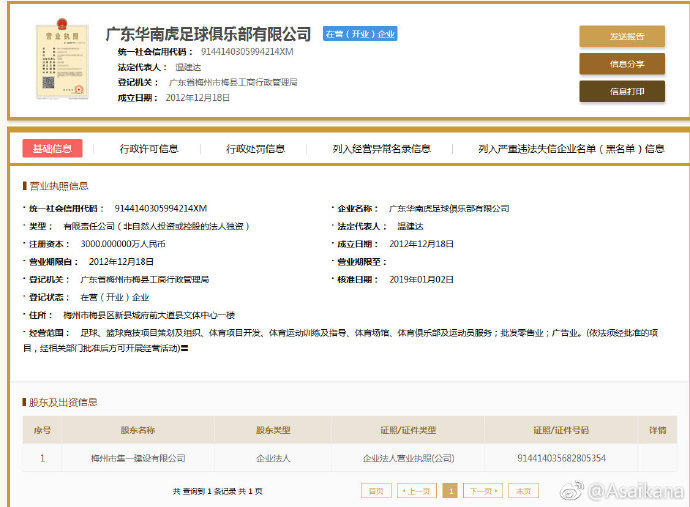Click the 信息打印 button

click(622, 91)
